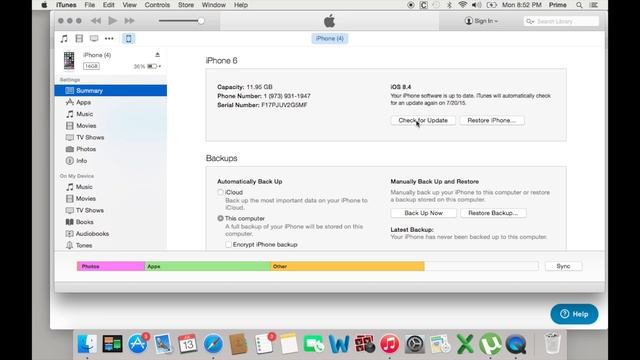Select the iPhone device button in toolbar

129,38
